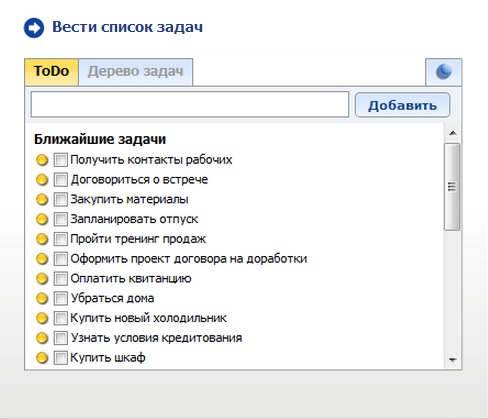Click the blue arrow icon beside Вести список задач
488x419 pixels.
coord(34,28)
